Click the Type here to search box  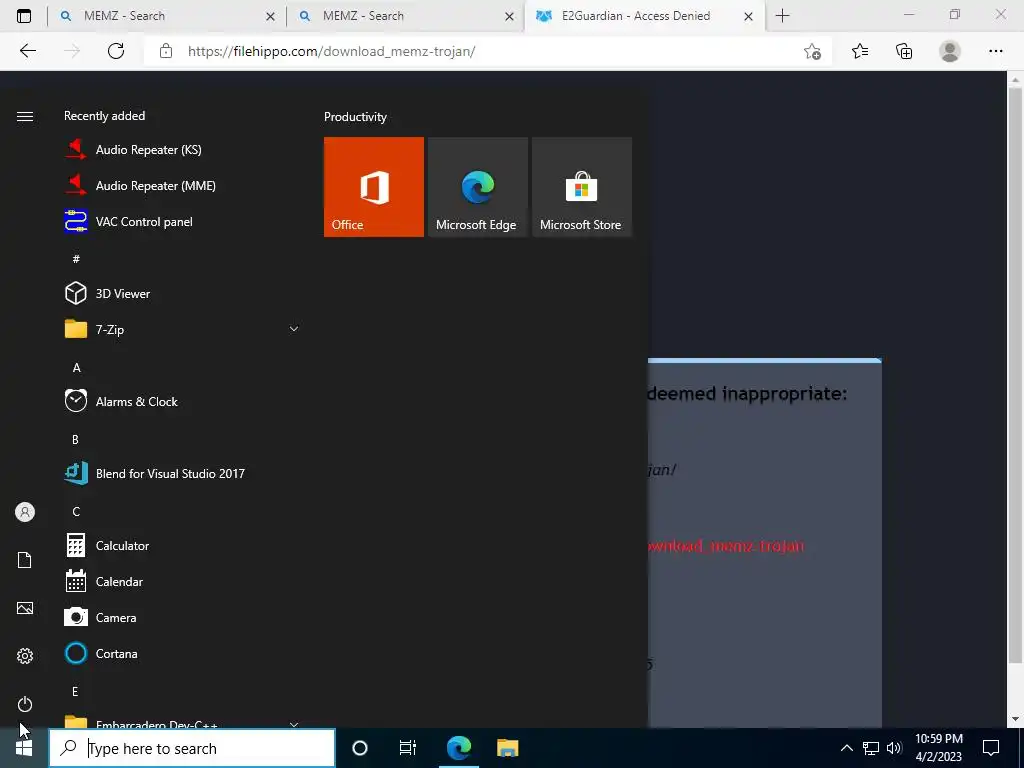[192, 748]
